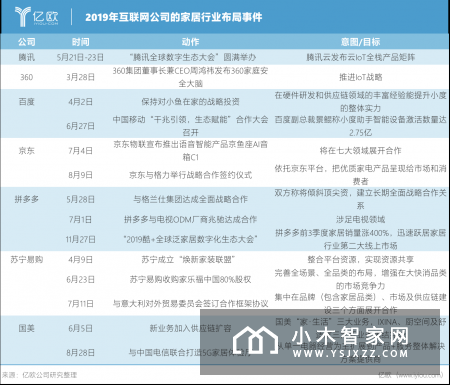Click the 在硬件研发和供应链领域 goal cell

360,102
